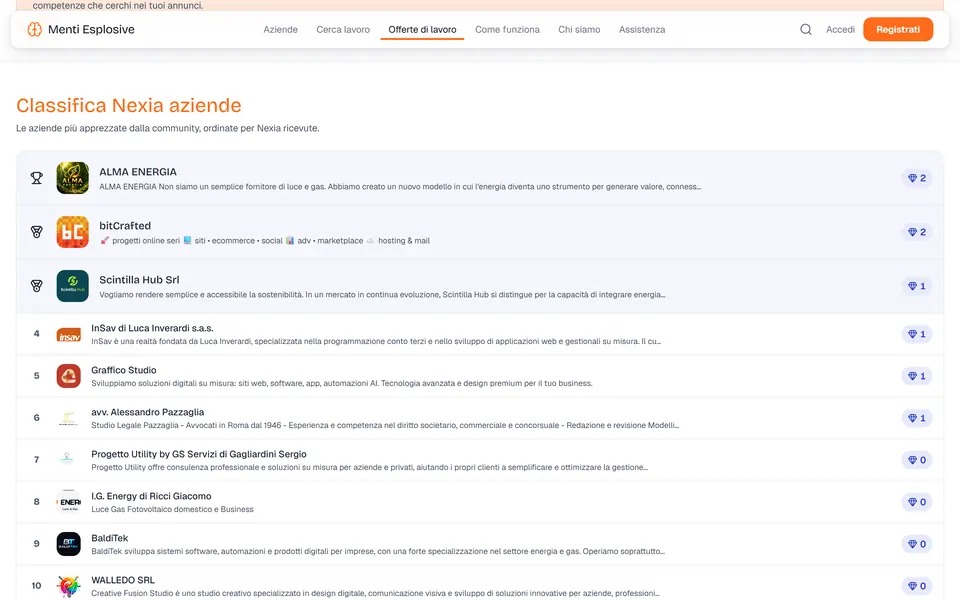Open the Assistenza navigation link
Screen dimensions: 960x600
click(642, 29)
